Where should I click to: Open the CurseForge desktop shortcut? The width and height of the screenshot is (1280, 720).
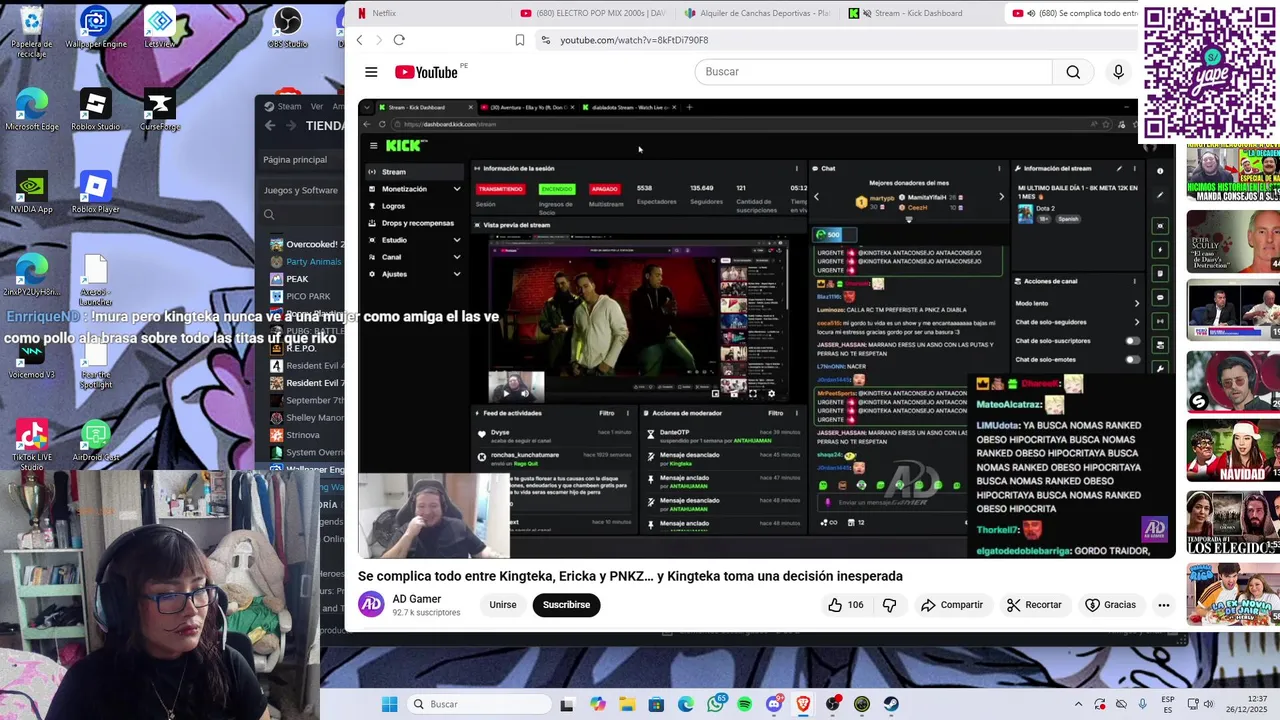tap(160, 110)
